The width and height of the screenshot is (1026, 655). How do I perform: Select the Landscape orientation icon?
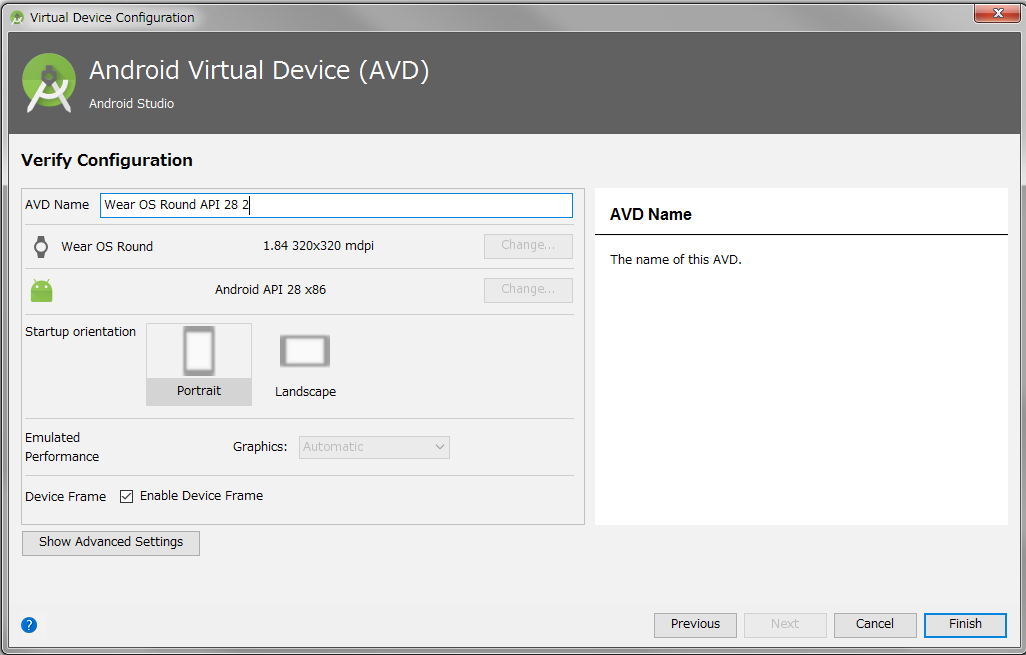pos(305,351)
